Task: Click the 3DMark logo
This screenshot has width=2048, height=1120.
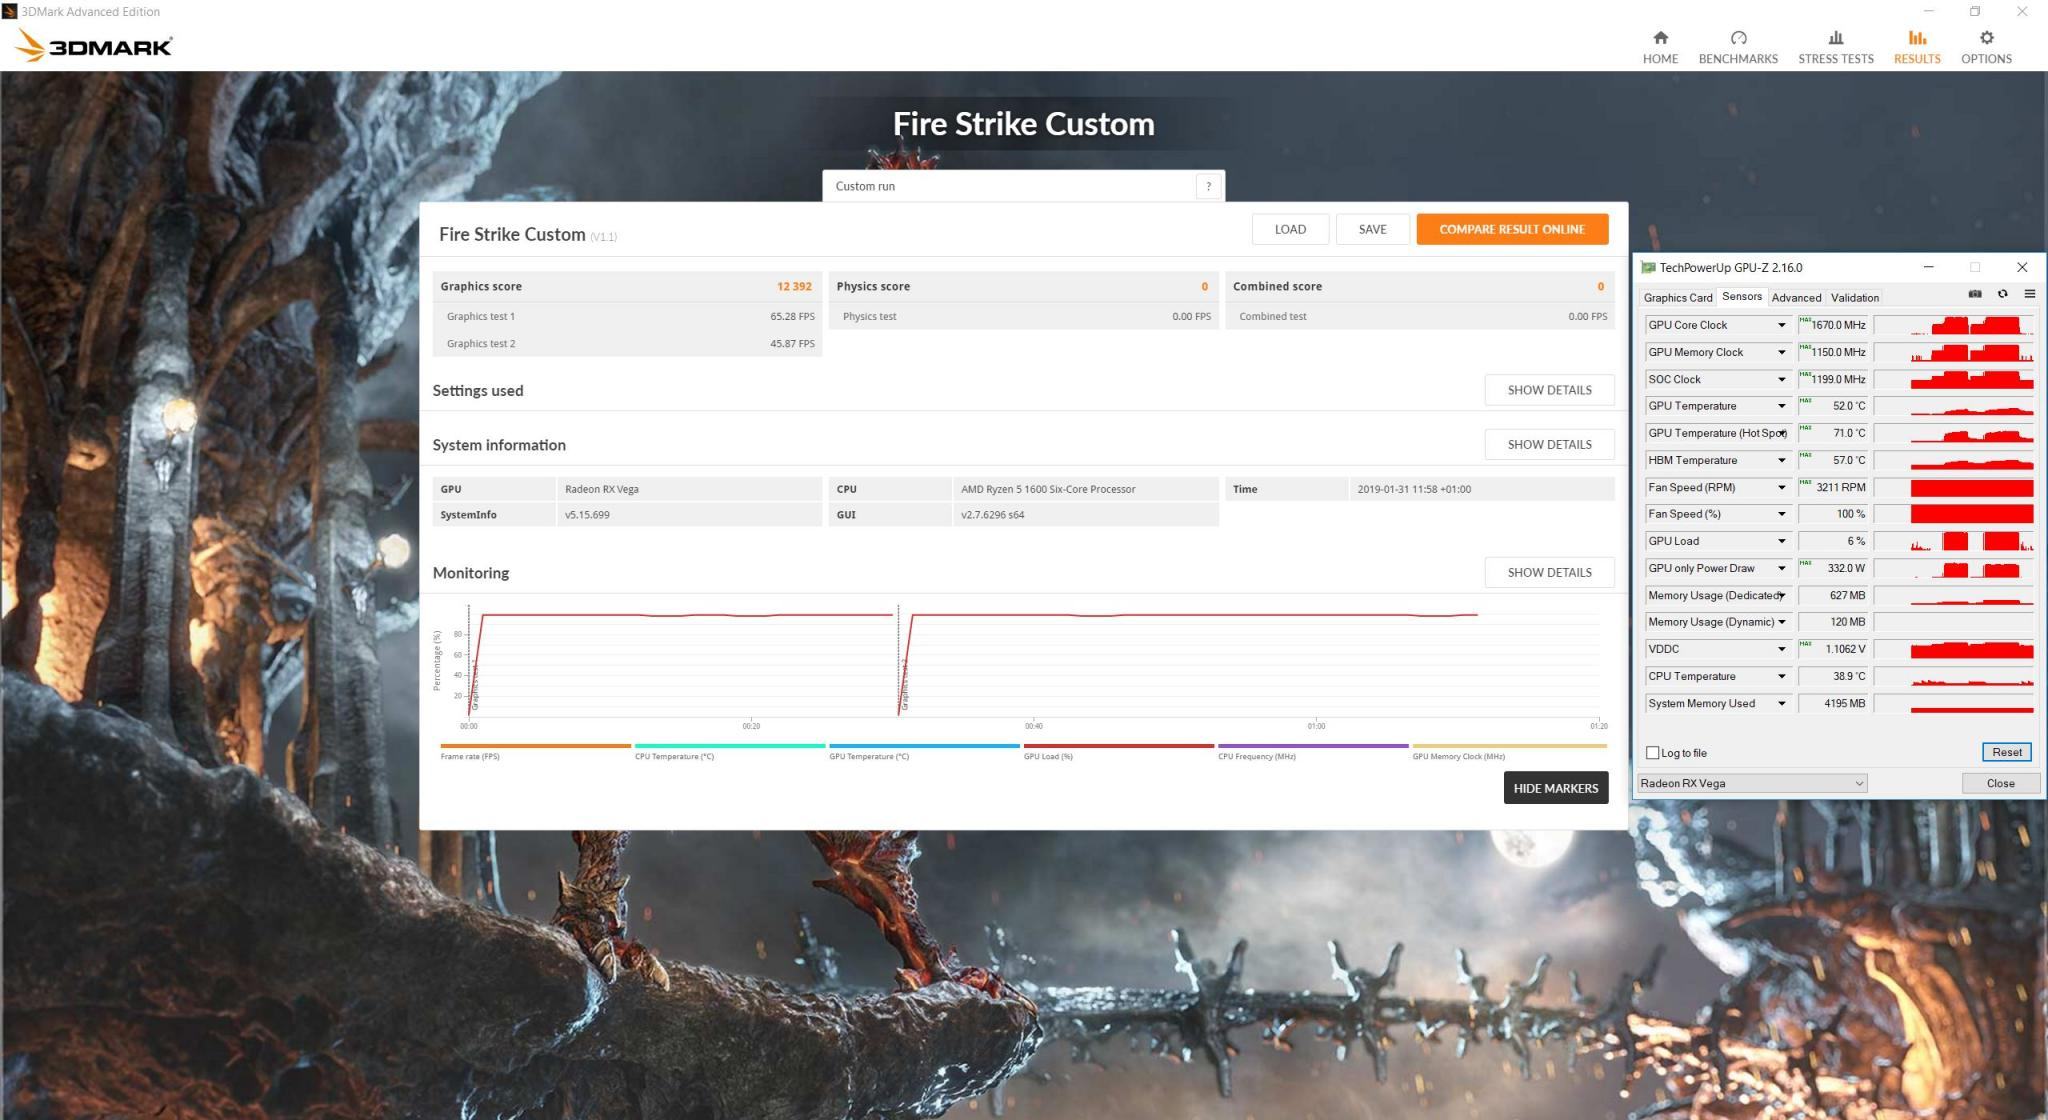Action: pos(94,45)
